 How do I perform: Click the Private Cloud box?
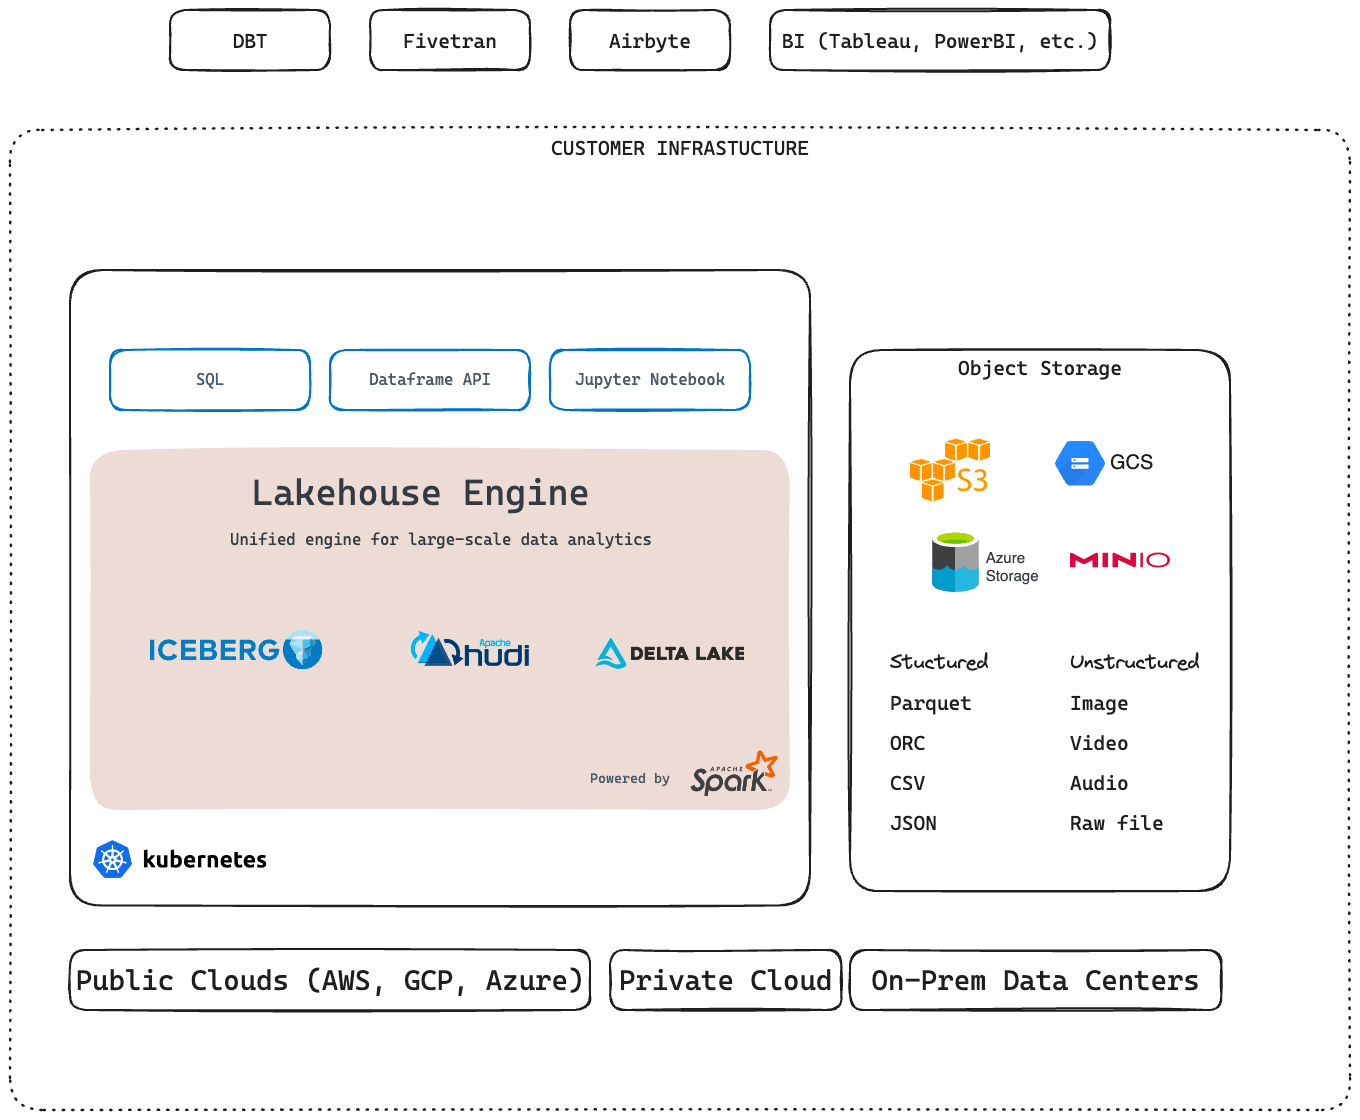[726, 980]
